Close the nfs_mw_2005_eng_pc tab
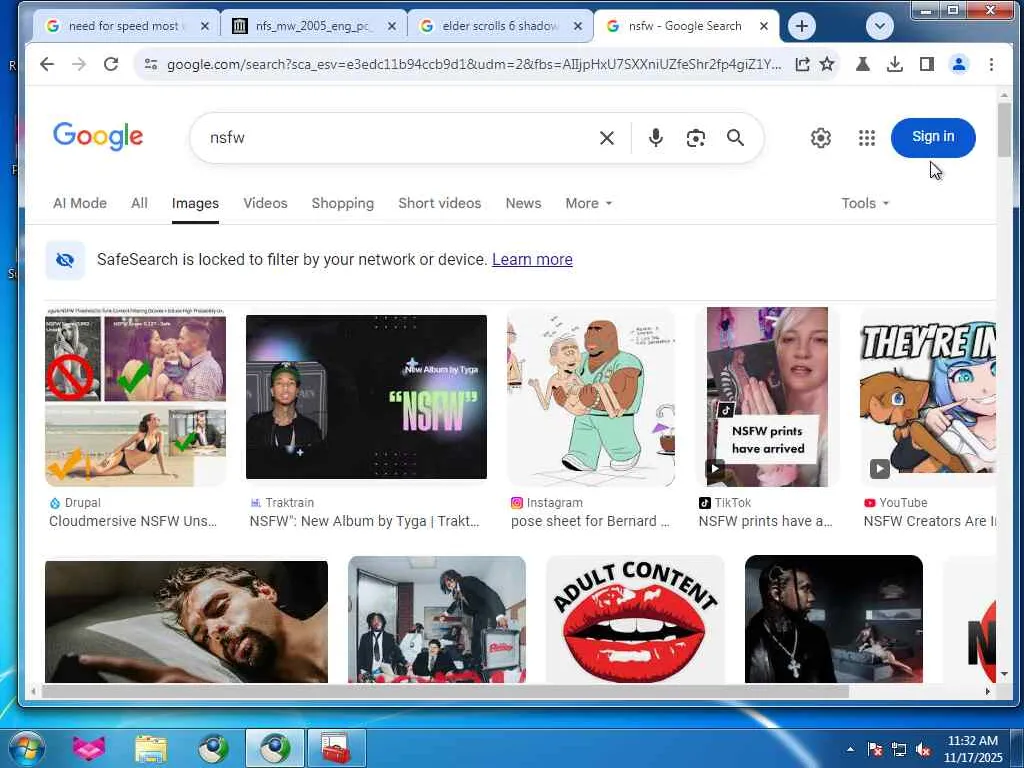This screenshot has width=1024, height=768. click(x=392, y=26)
